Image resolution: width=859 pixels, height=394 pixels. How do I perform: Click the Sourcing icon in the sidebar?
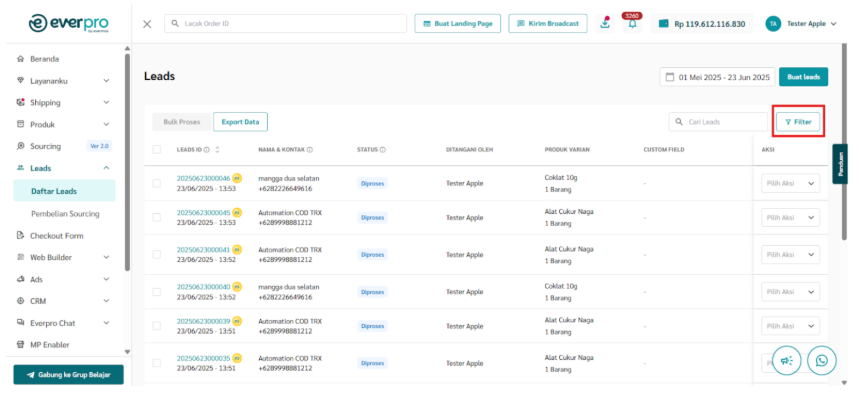pyautogui.click(x=21, y=146)
